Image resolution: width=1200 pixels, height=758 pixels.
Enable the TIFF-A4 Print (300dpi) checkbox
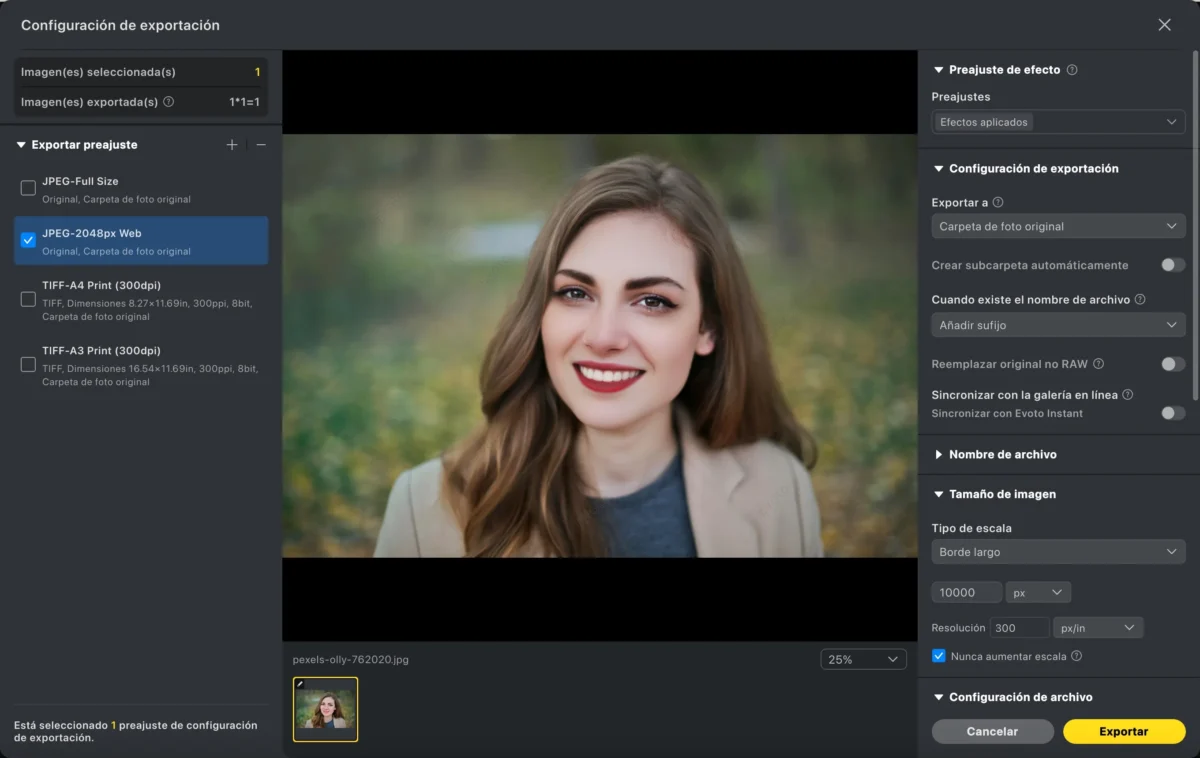coord(28,299)
